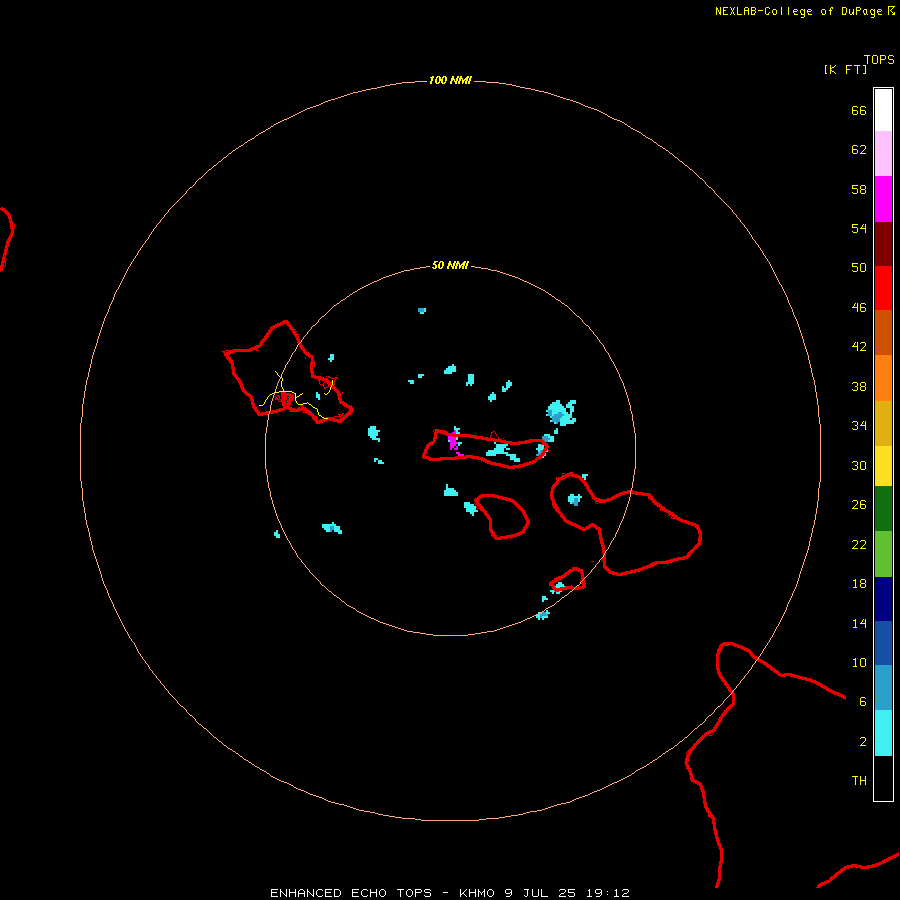This screenshot has height=900, width=900.
Task: Click the 50 NMI range ring label
Action: (x=450, y=265)
